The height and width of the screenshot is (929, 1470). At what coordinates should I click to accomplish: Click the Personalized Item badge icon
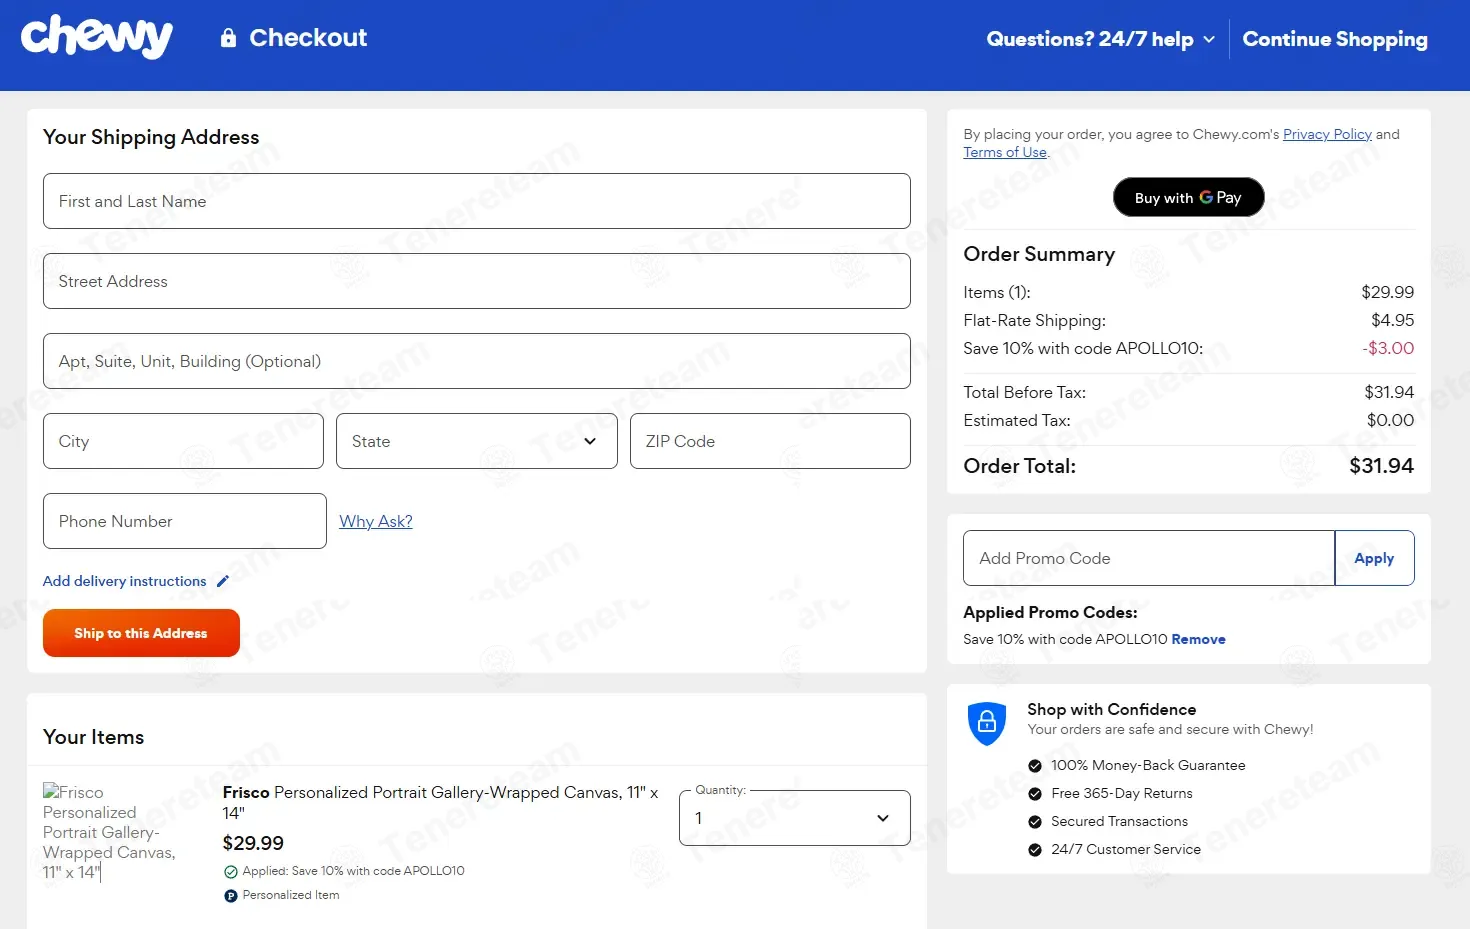(231, 896)
